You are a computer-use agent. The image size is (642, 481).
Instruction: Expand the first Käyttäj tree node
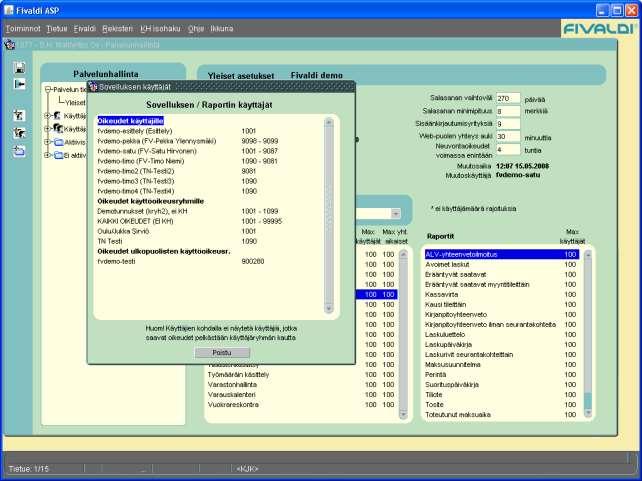[47, 116]
